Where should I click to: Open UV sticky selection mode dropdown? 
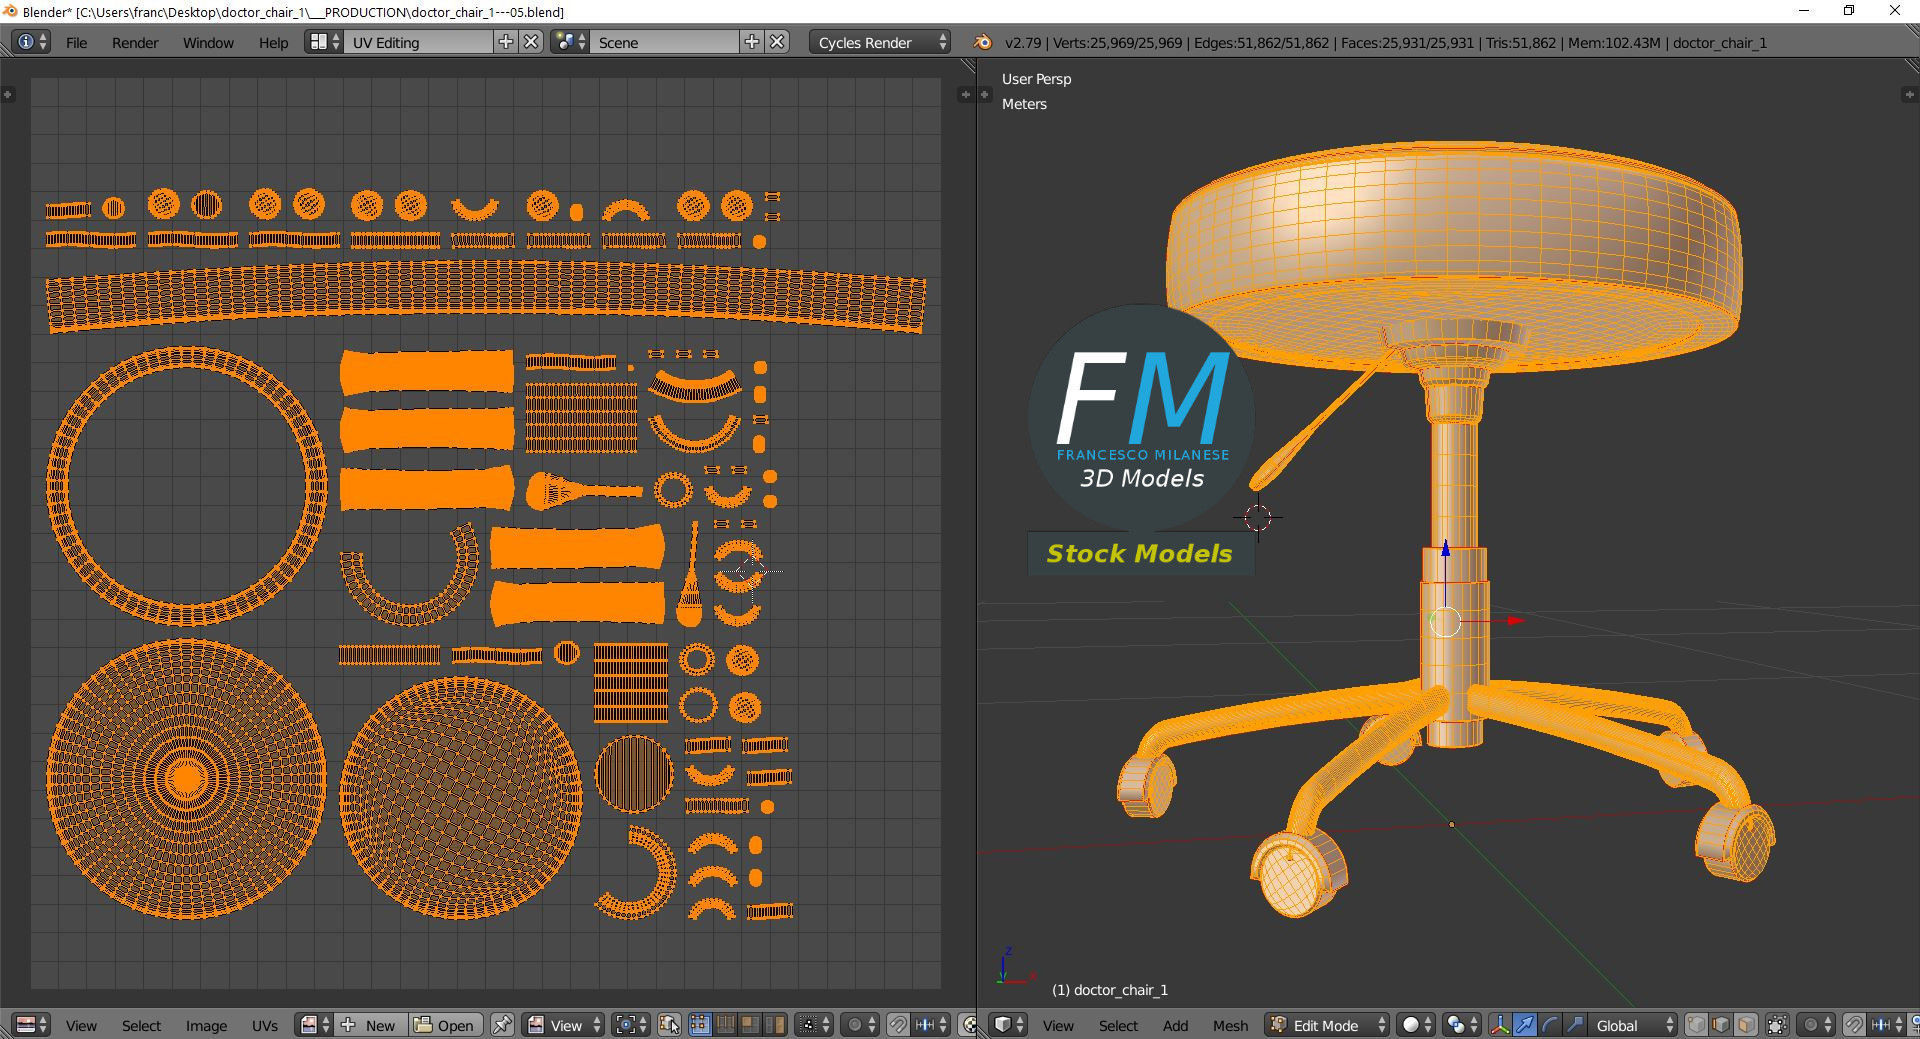tap(813, 1025)
